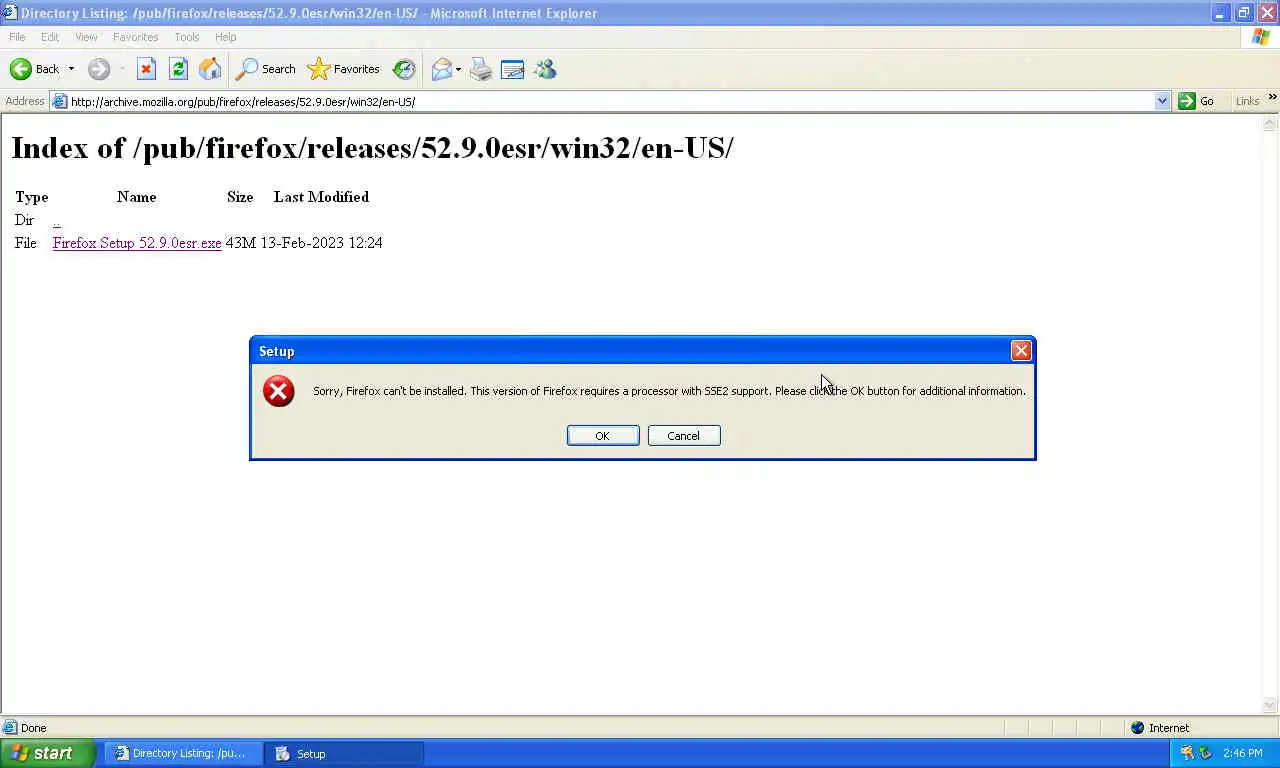
Task: Minimize the Internet Explorer window
Action: point(1220,13)
